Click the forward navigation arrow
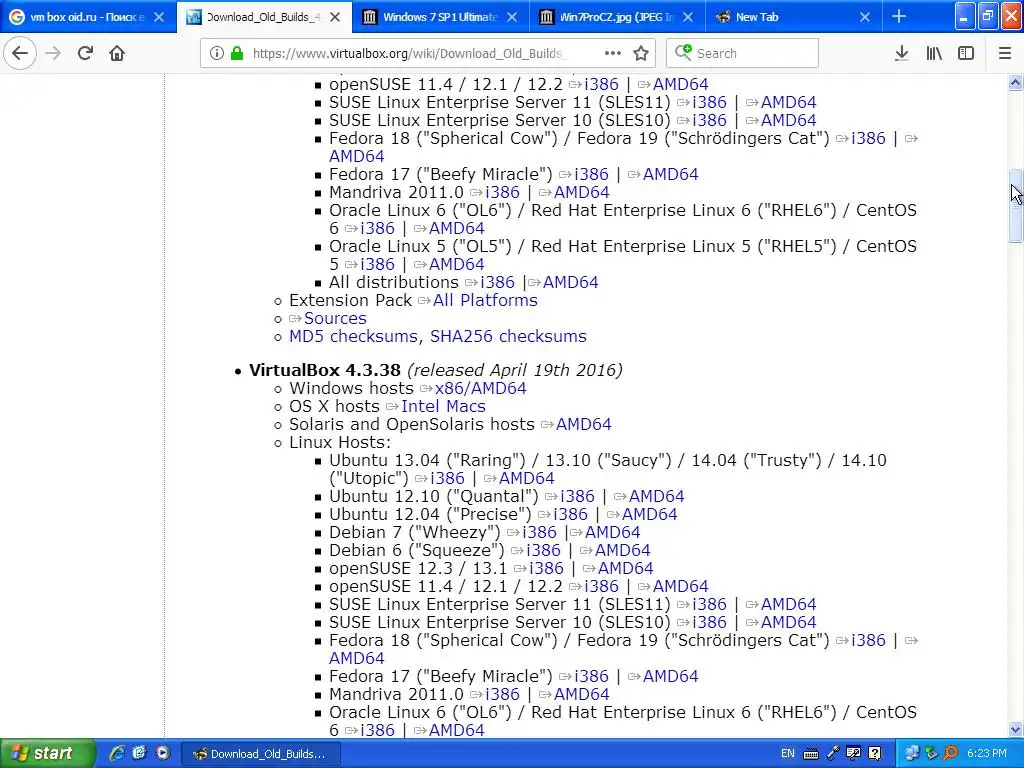 click(x=54, y=54)
